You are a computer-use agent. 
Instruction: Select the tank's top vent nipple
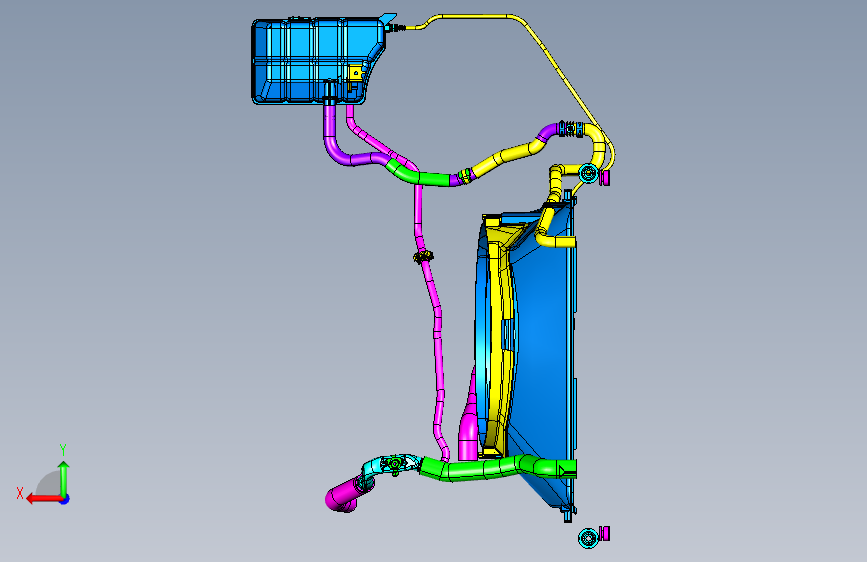click(396, 27)
